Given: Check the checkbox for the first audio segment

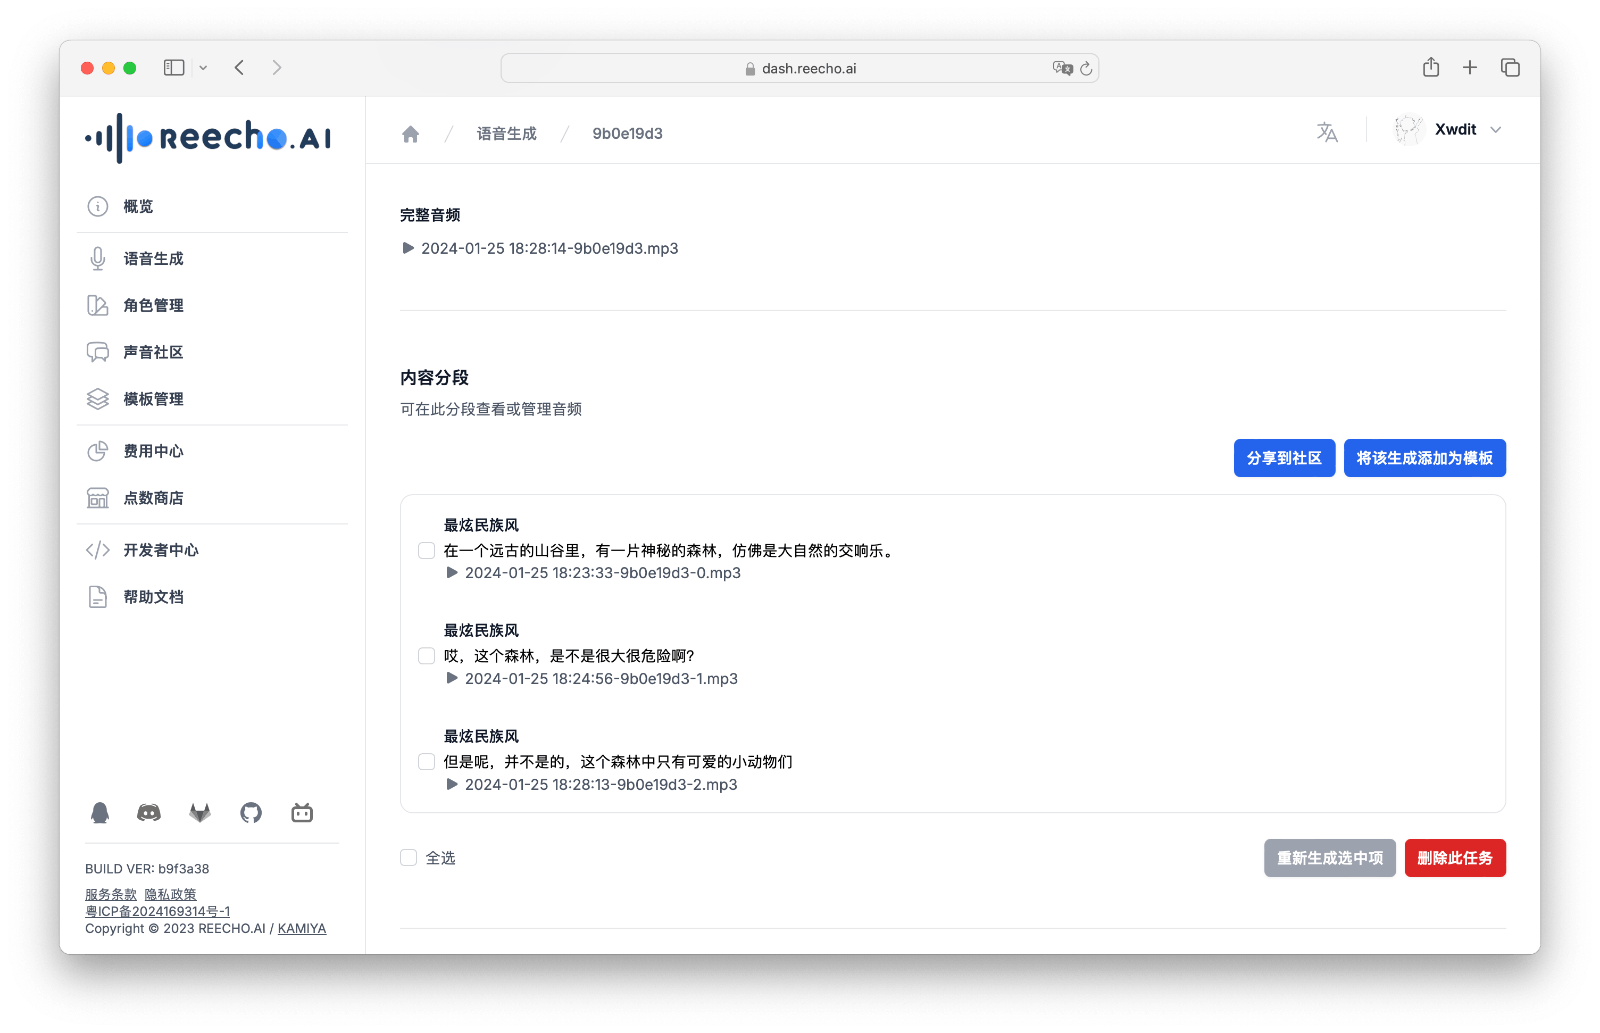Looking at the screenshot, I should pyautogui.click(x=426, y=550).
